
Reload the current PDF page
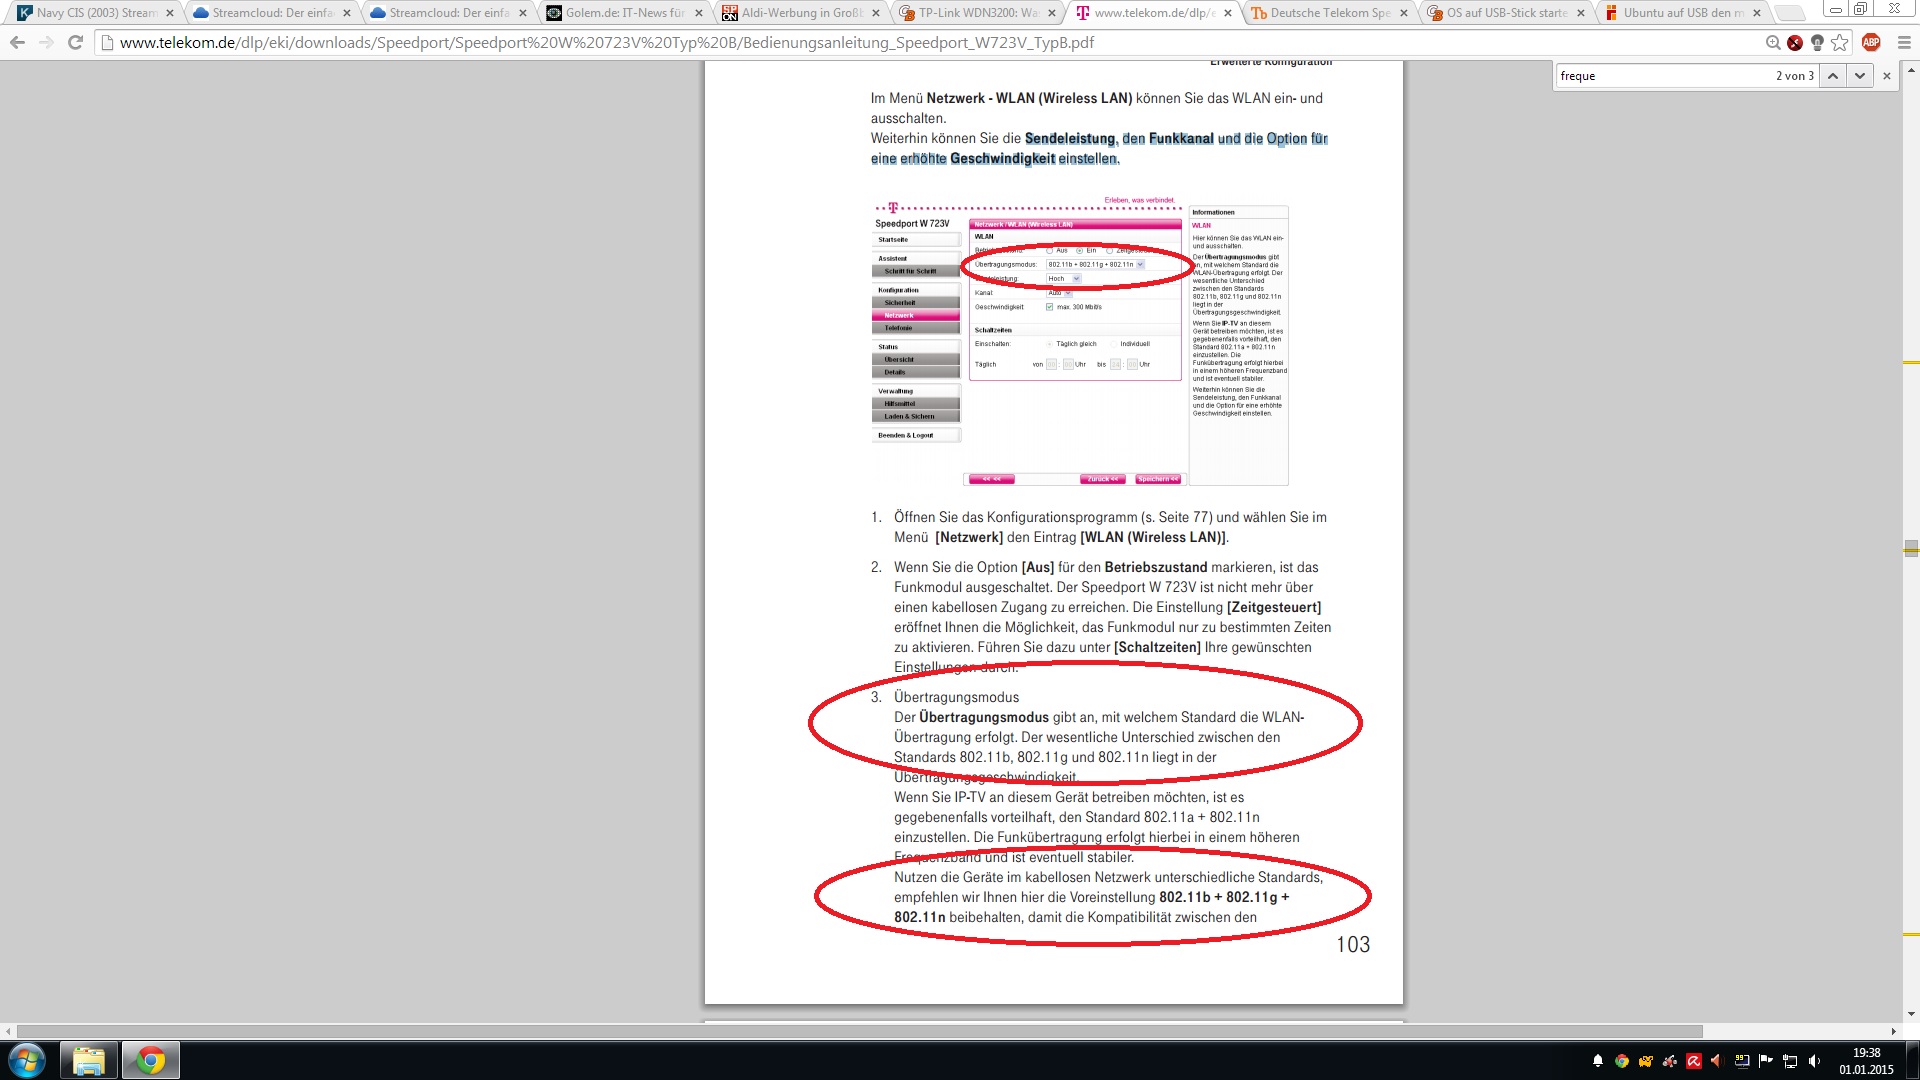[75, 43]
